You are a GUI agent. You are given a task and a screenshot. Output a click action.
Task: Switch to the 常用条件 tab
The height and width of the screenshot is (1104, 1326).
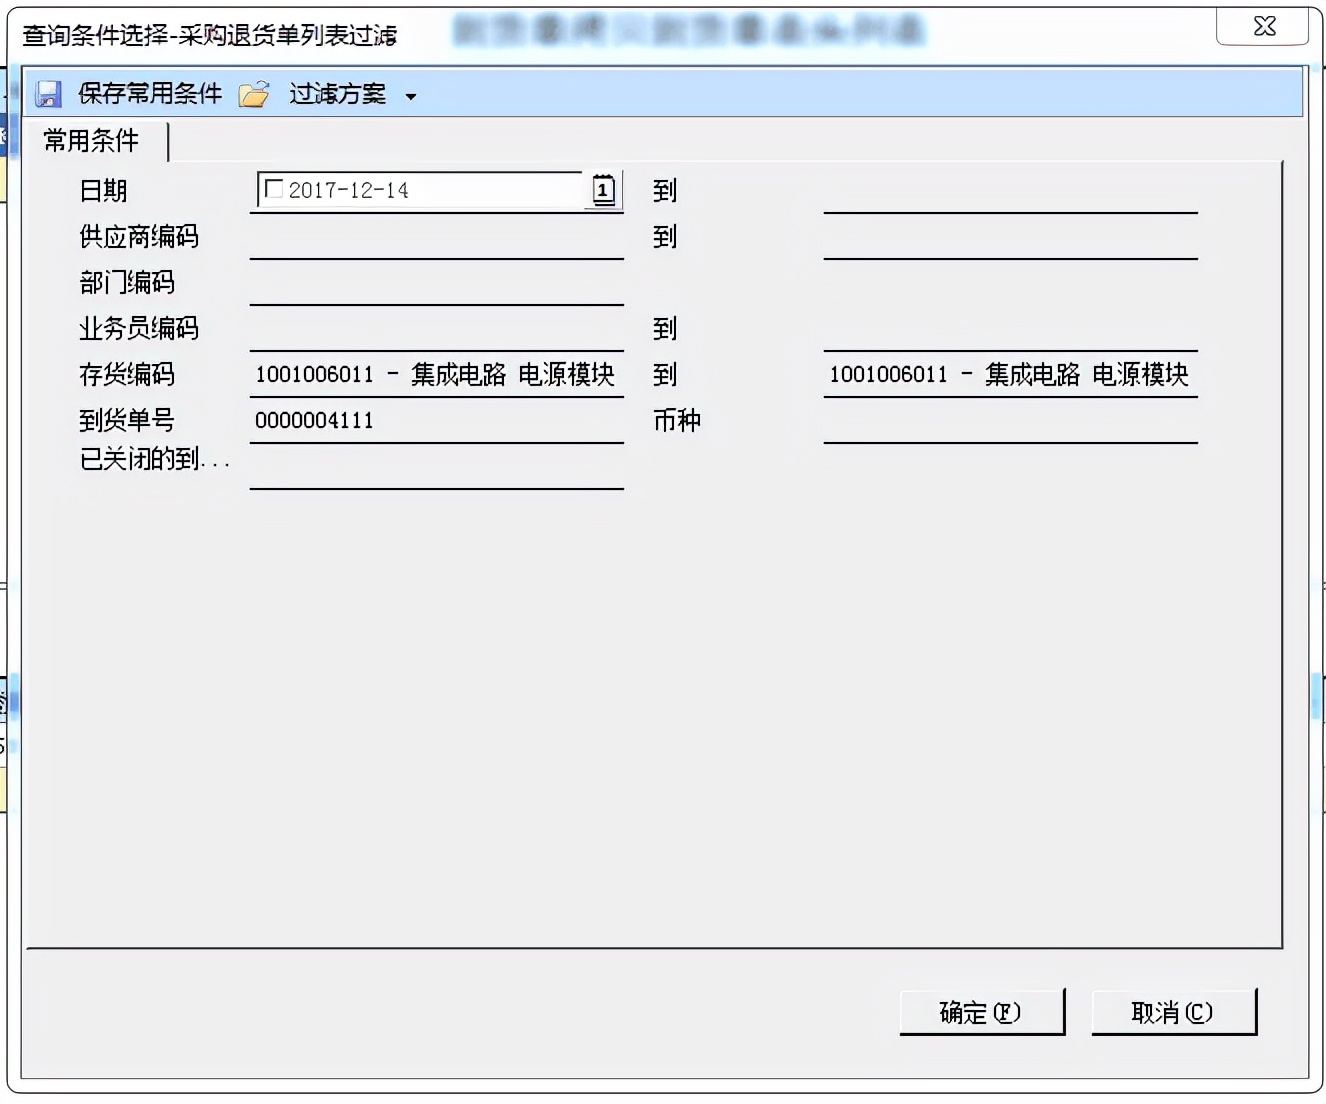click(x=93, y=141)
